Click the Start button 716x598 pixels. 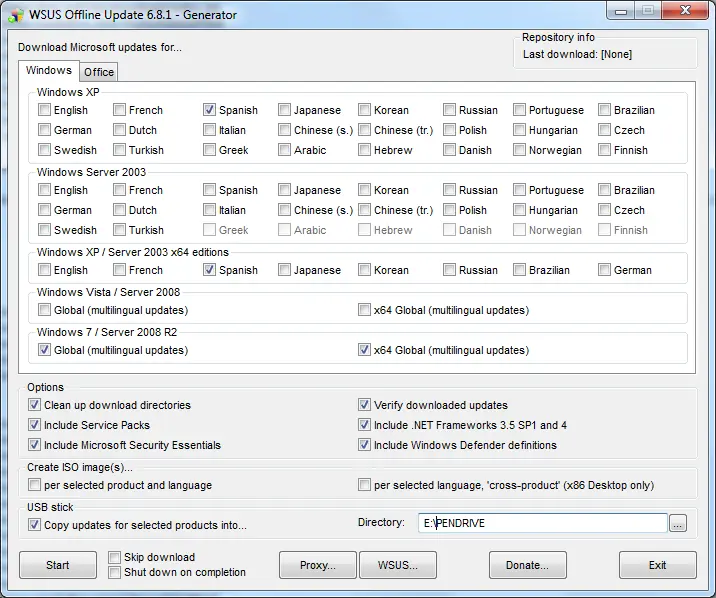coord(58,565)
